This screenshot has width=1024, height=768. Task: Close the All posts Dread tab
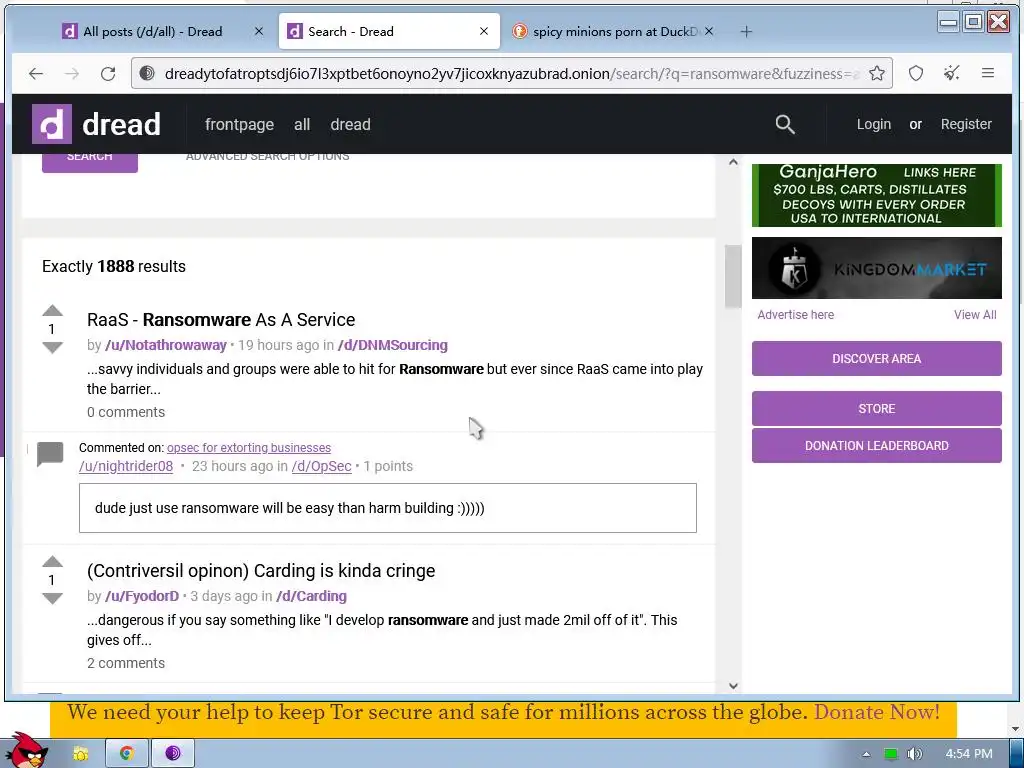pyautogui.click(x=259, y=31)
